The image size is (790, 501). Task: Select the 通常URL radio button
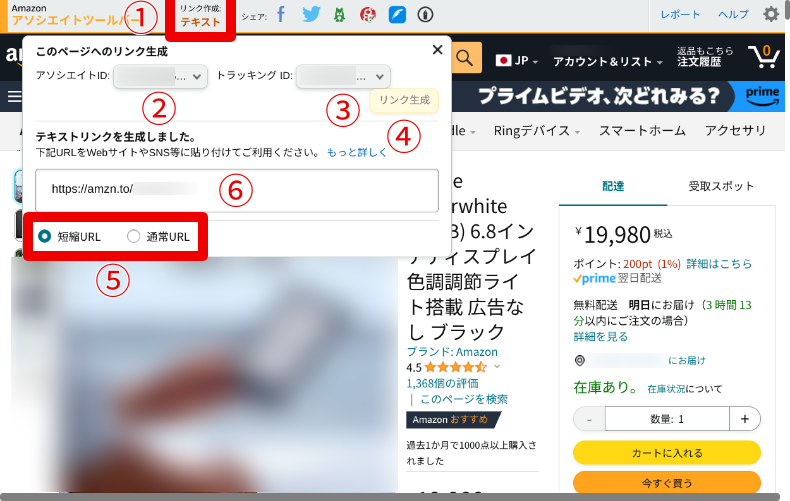(134, 236)
